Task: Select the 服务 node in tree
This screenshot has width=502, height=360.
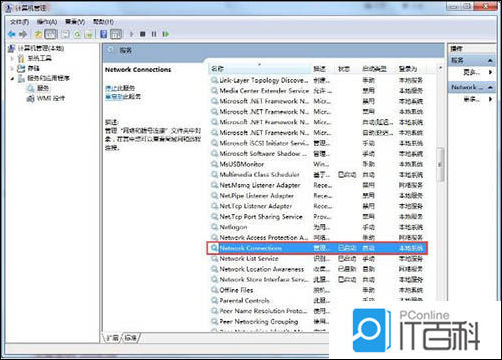Action: (x=43, y=88)
